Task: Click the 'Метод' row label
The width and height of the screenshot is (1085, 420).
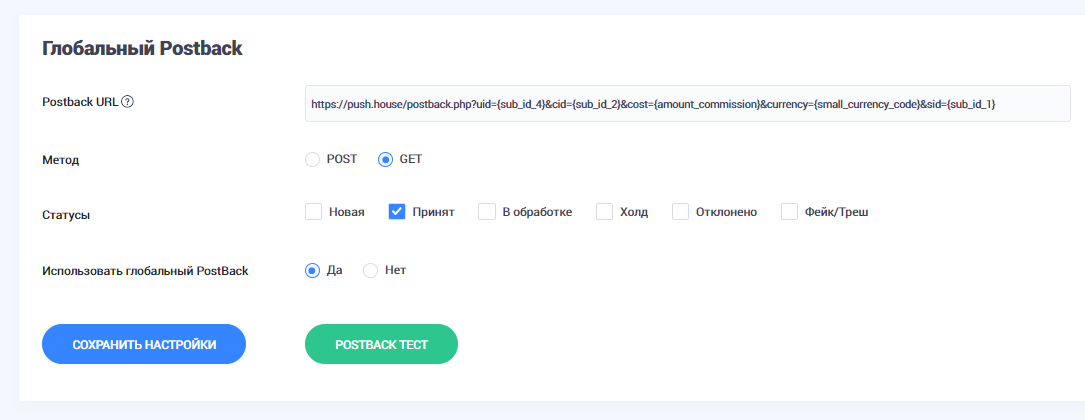Action: click(x=60, y=160)
